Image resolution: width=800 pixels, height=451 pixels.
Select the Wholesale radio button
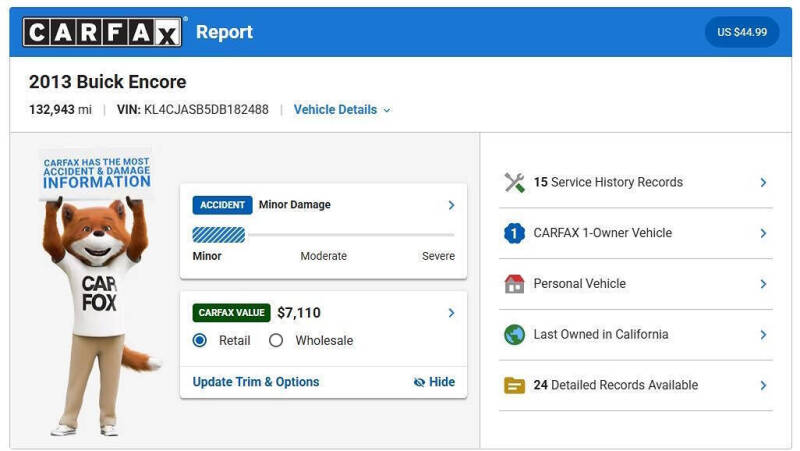coord(276,340)
